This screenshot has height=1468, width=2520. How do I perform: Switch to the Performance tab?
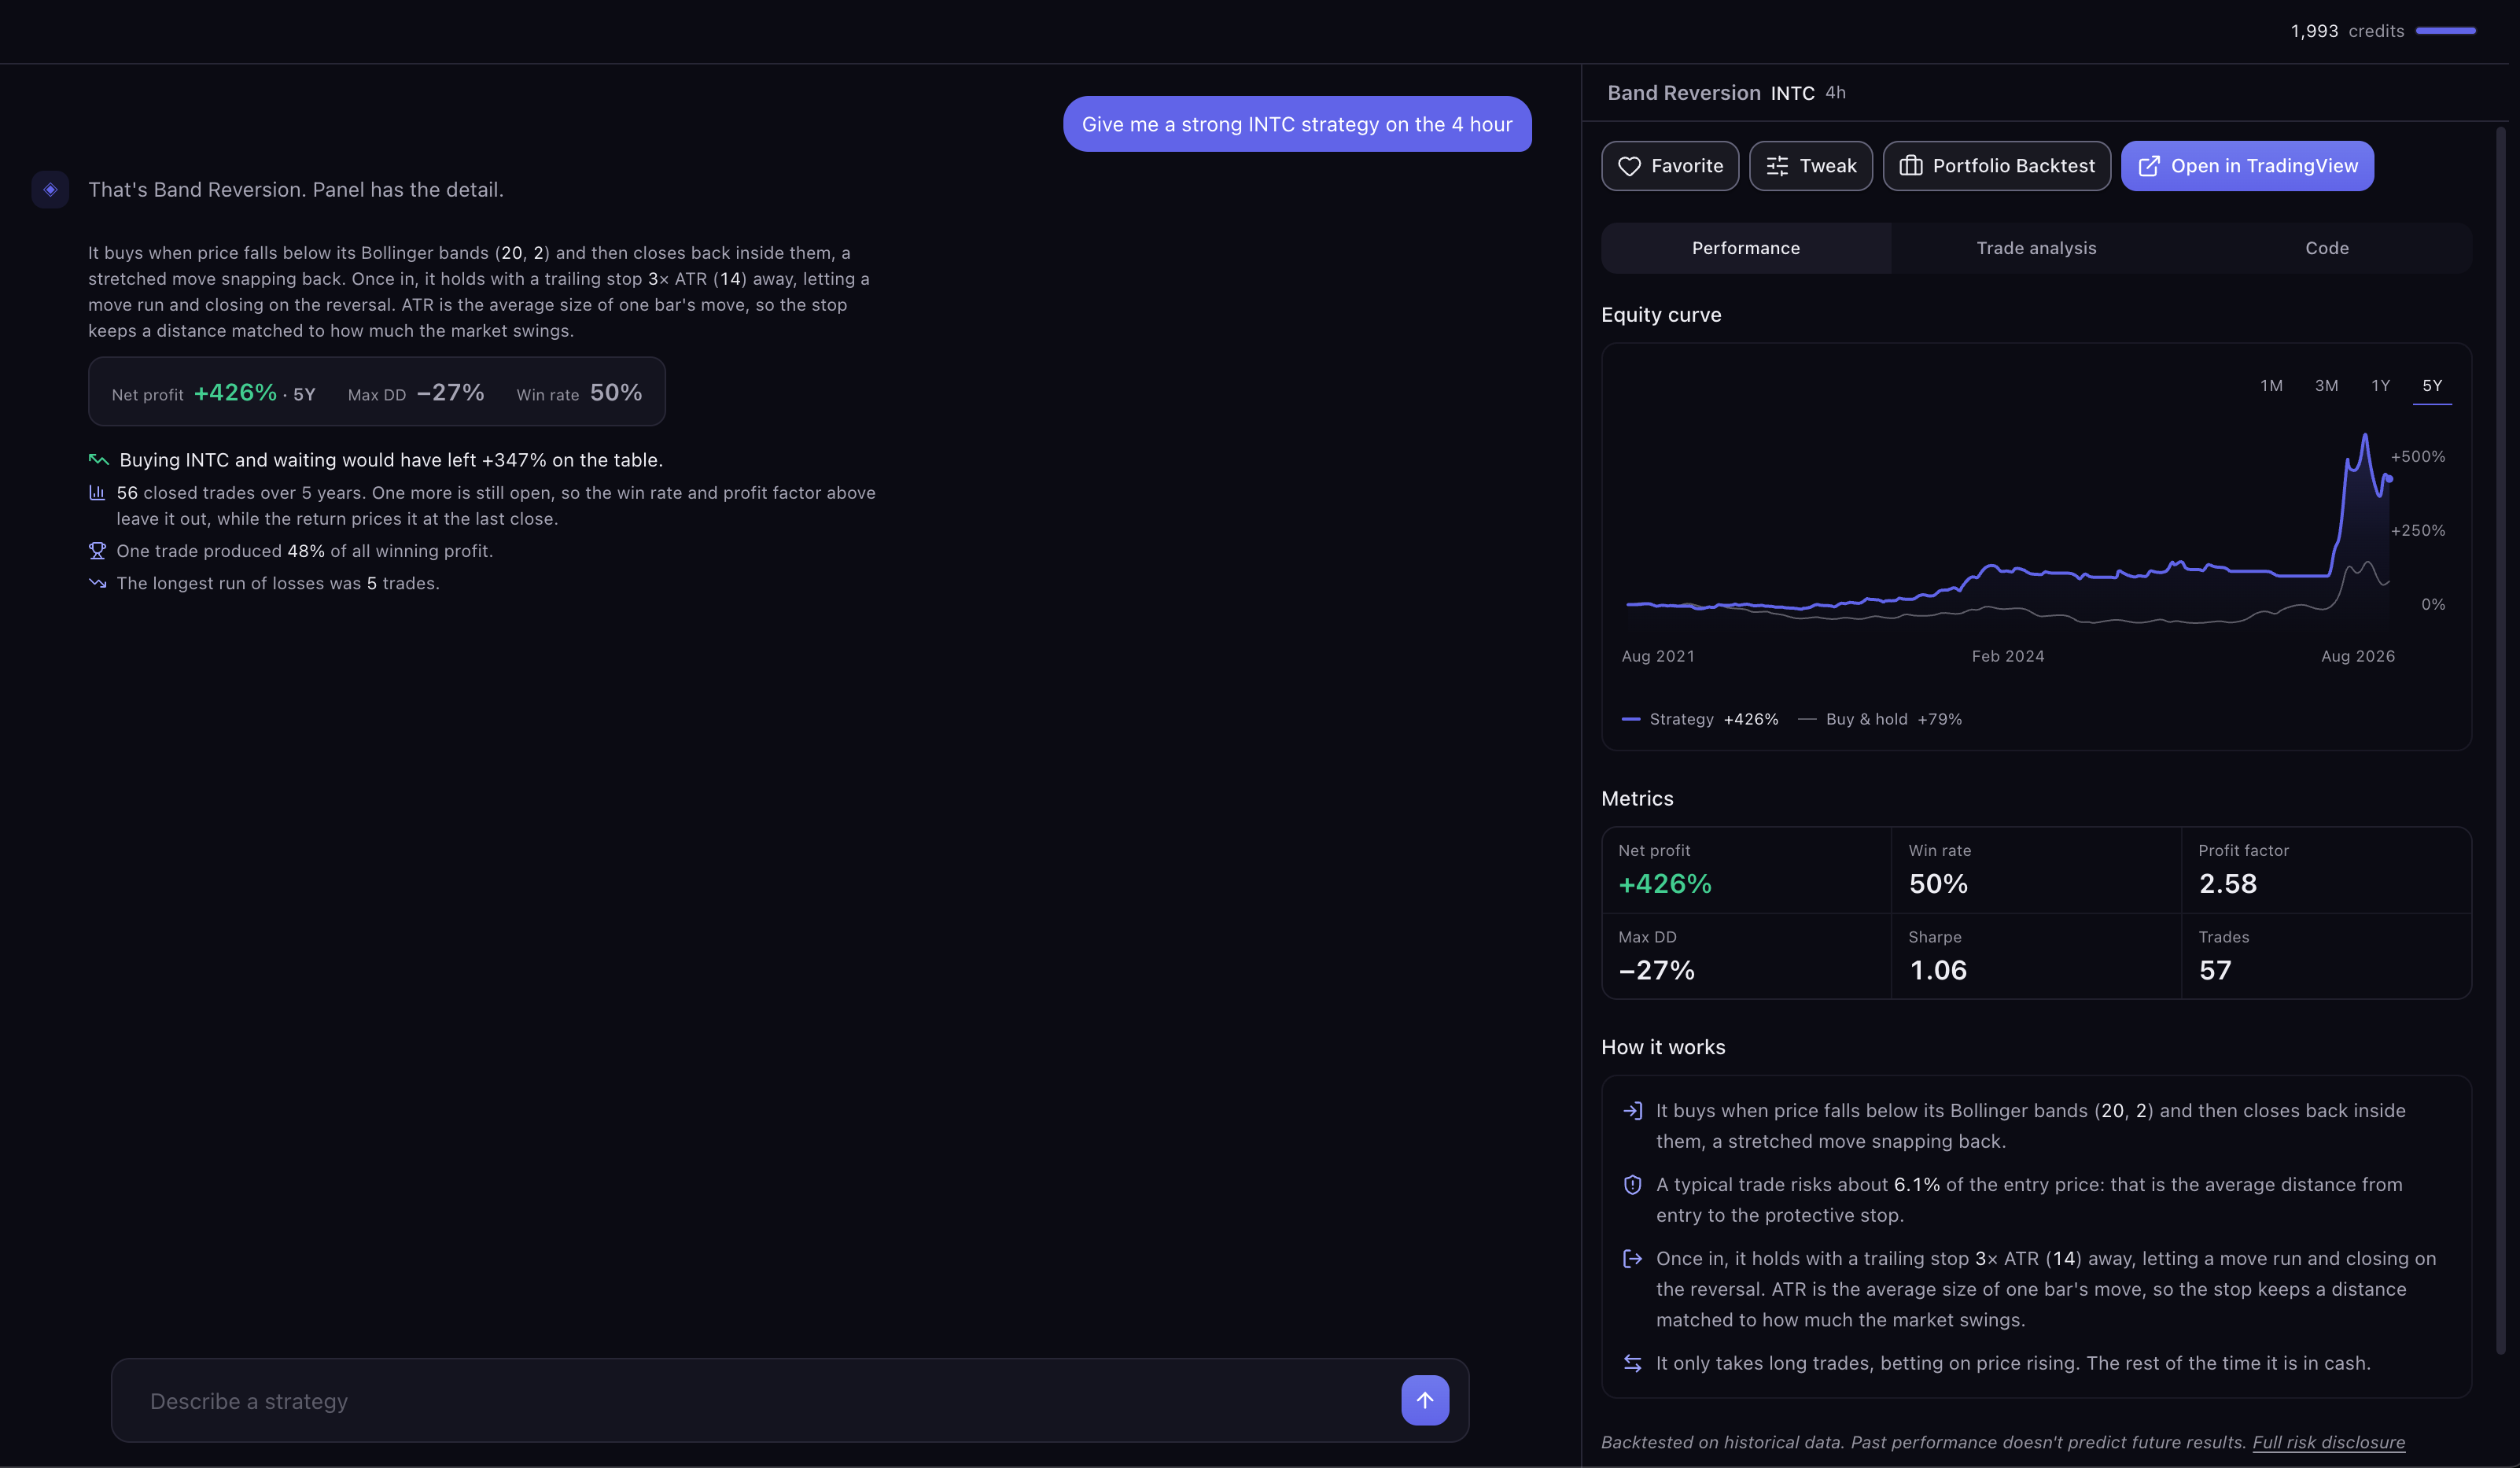pyautogui.click(x=1745, y=248)
